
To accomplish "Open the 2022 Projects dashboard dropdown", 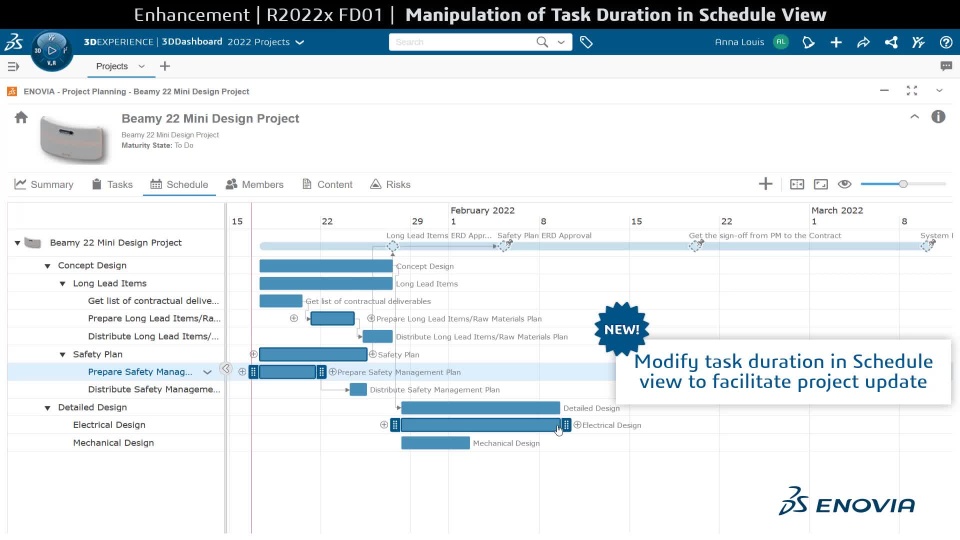I will [x=299, y=42].
